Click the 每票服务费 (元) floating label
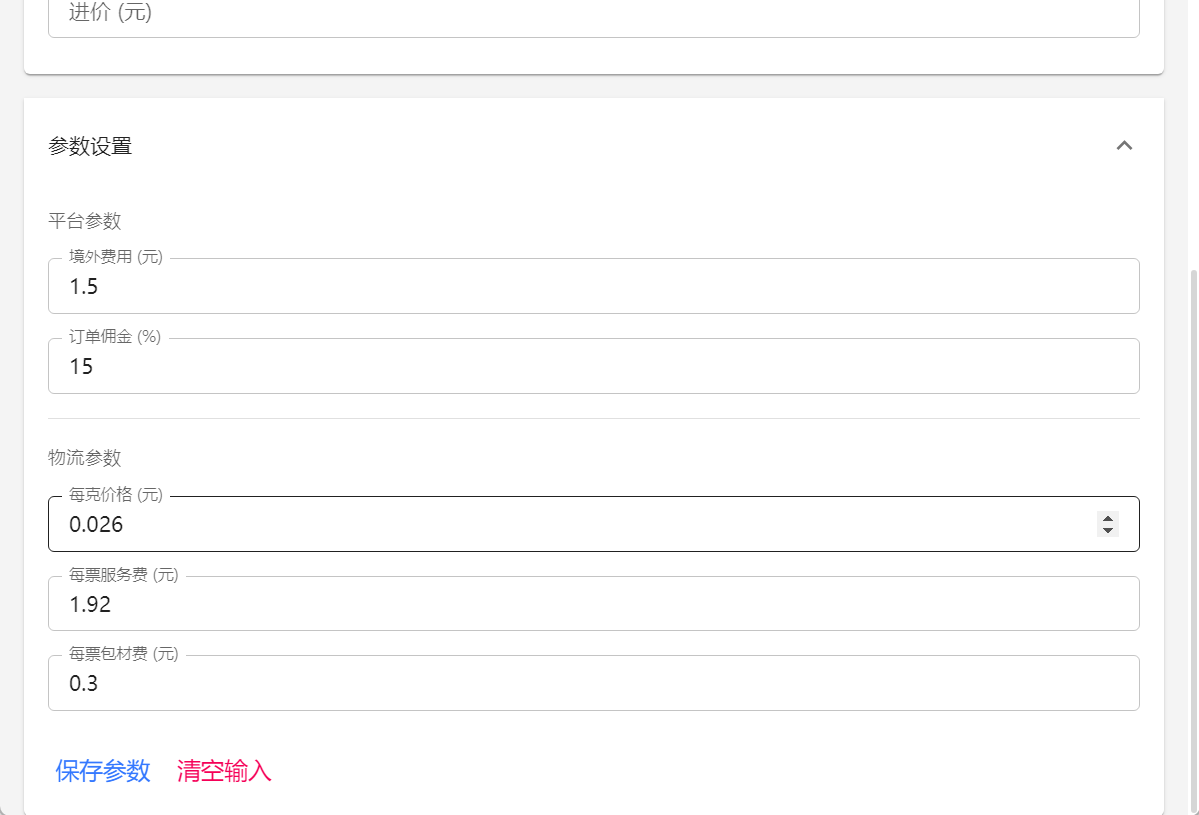The height and width of the screenshot is (815, 1199). 123,575
